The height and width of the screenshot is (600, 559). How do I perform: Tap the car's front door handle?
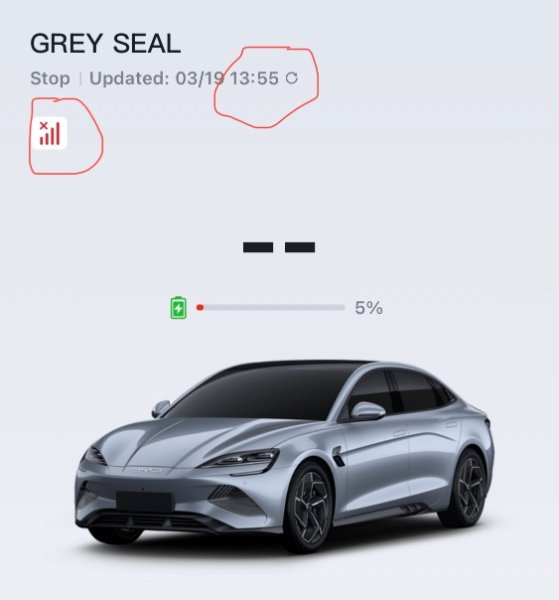(x=399, y=432)
